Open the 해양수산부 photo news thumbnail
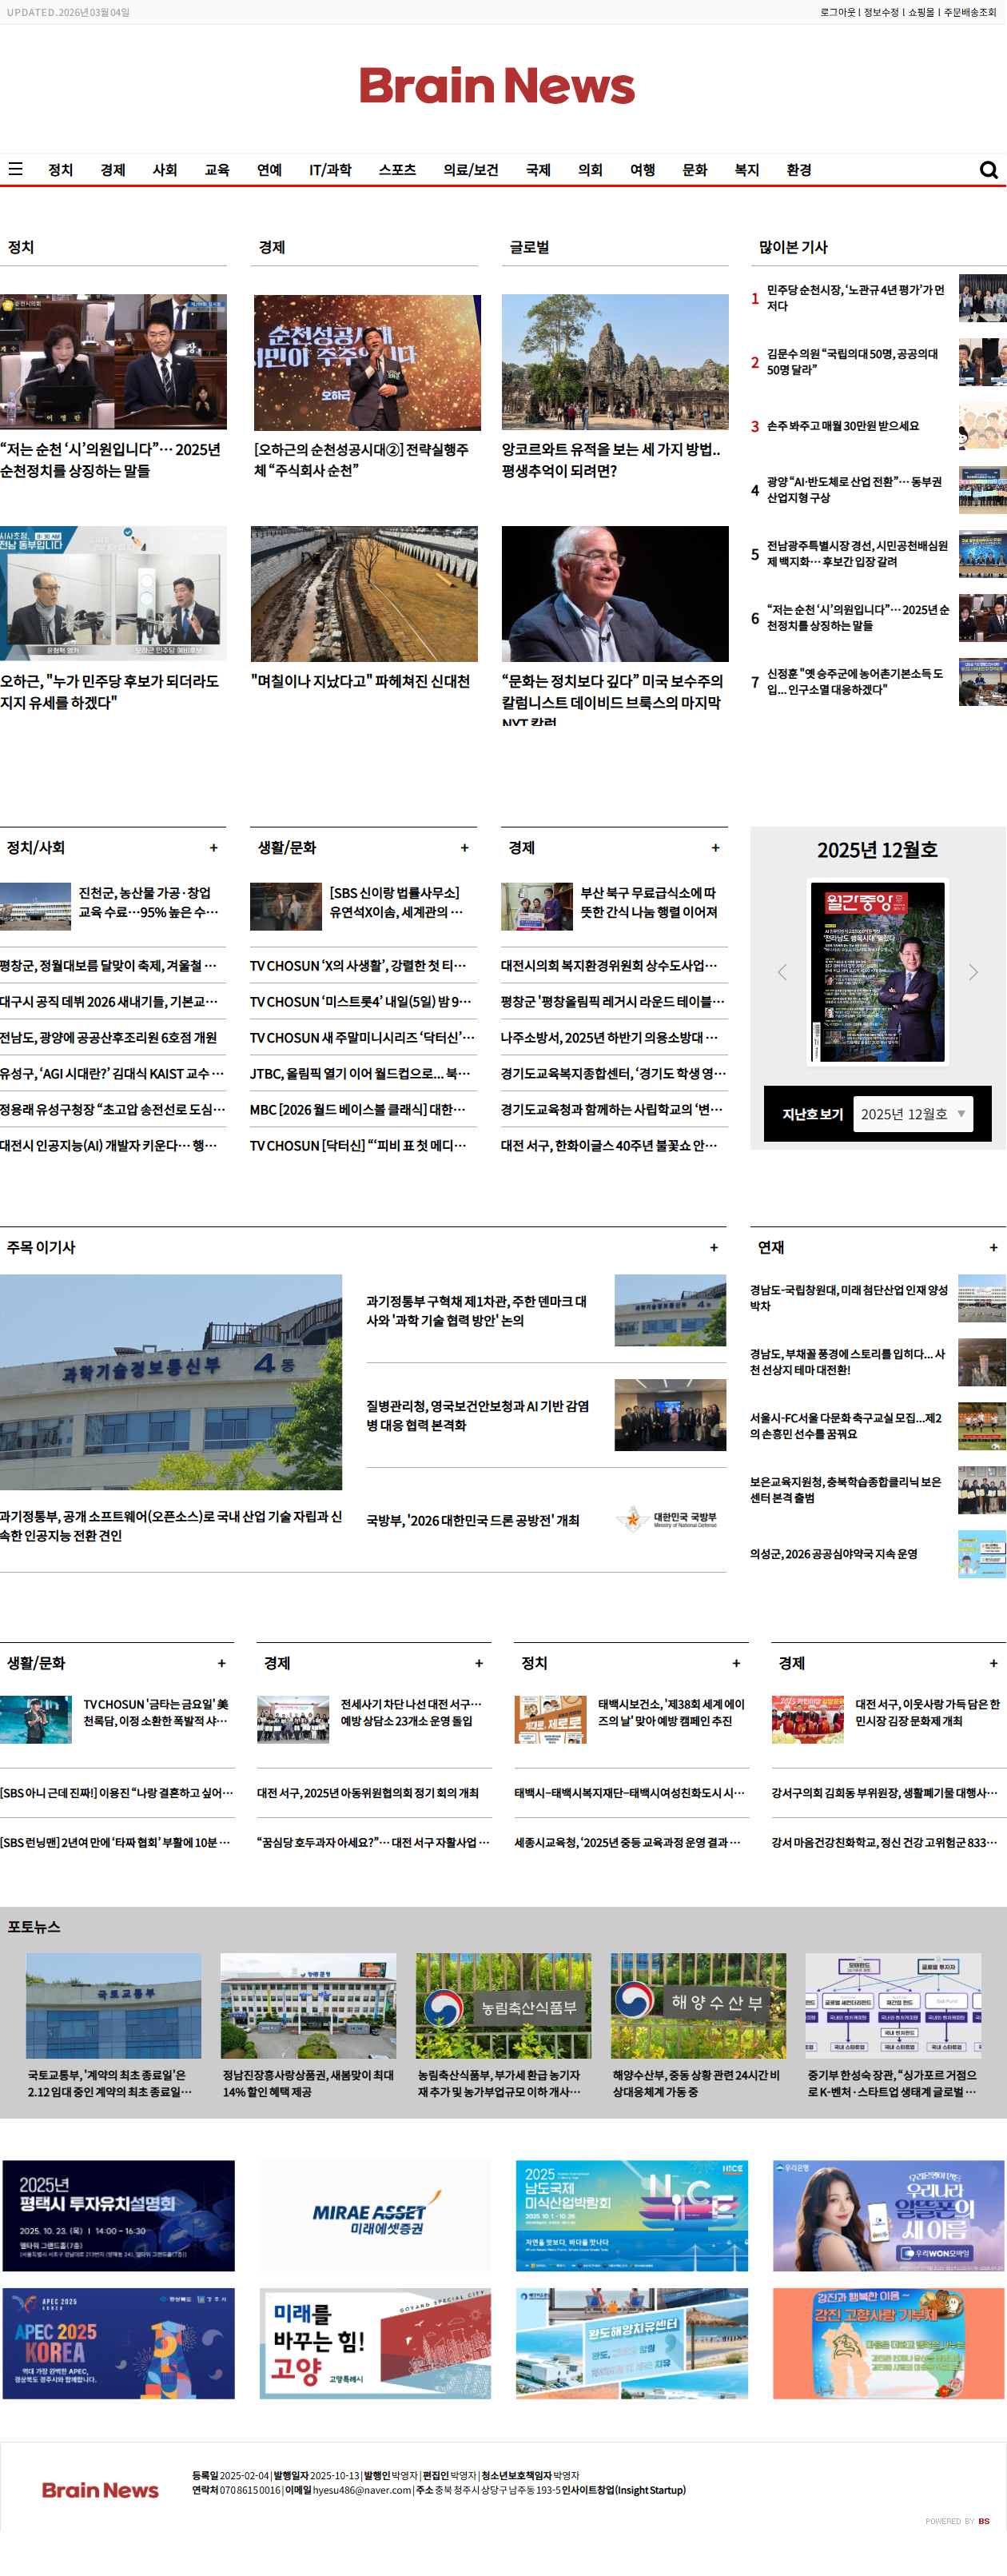The height and width of the screenshot is (2576, 1007). [698, 2006]
